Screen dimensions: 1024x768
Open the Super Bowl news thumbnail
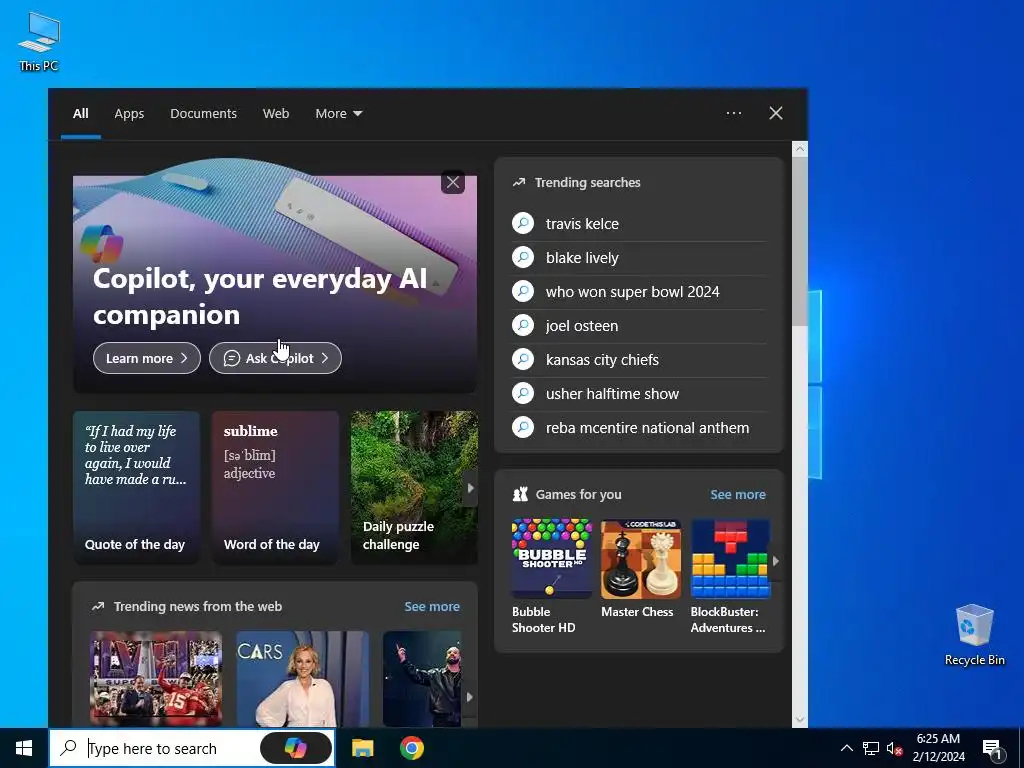coord(156,679)
